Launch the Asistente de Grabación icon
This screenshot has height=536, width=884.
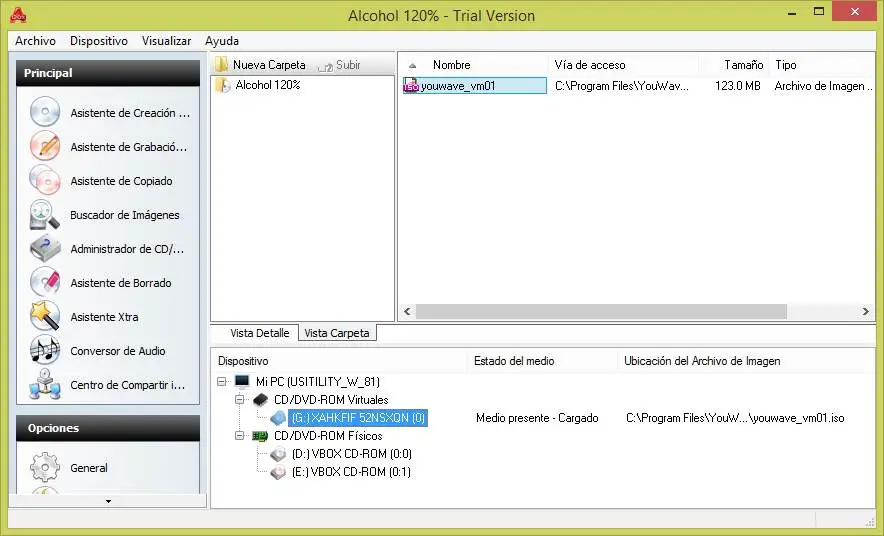(45, 146)
